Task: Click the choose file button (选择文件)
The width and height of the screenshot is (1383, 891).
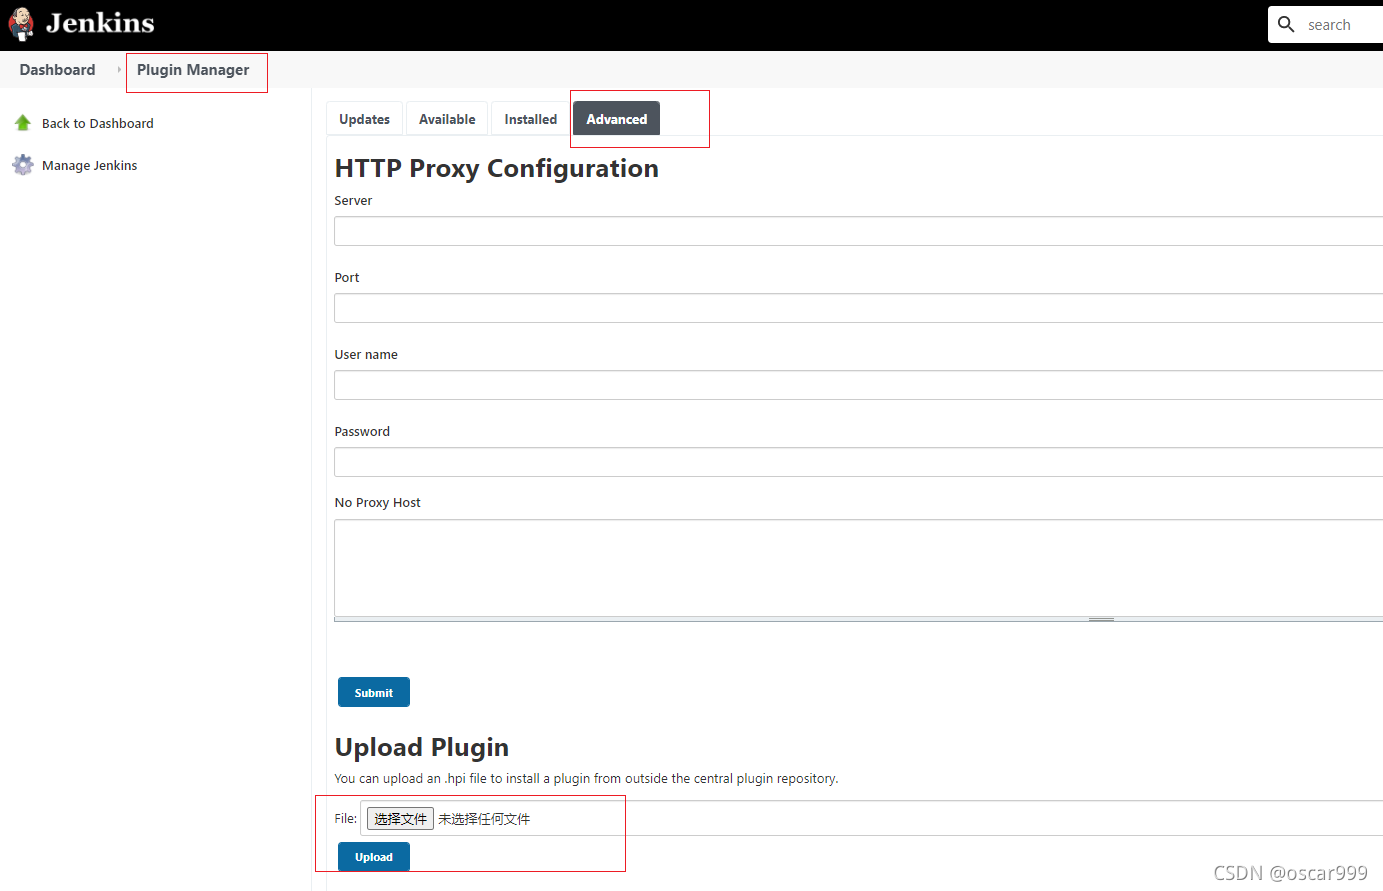Action: pos(400,819)
